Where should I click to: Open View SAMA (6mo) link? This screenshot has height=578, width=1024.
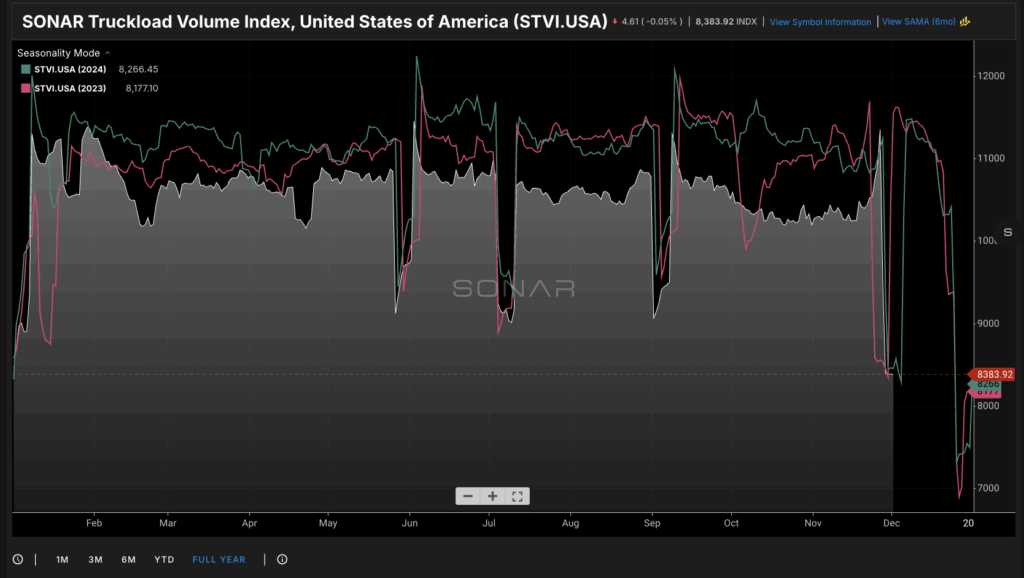[918, 22]
